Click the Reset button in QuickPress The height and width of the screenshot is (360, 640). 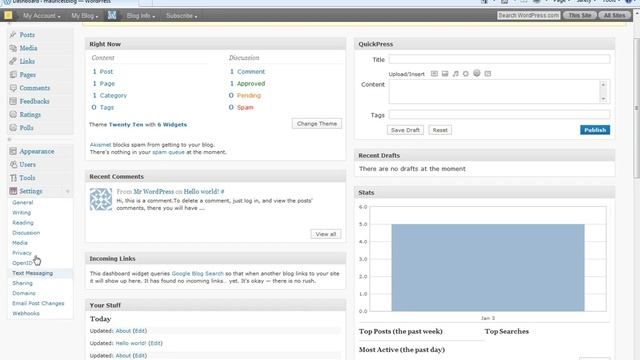440,130
